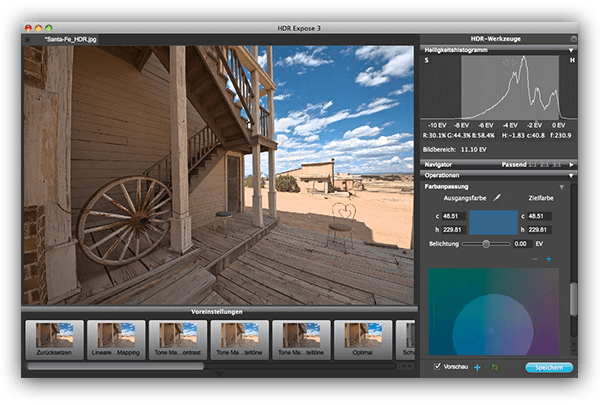Click the right arrow in the histogram
The height and width of the screenshot is (405, 600).
pos(514,62)
